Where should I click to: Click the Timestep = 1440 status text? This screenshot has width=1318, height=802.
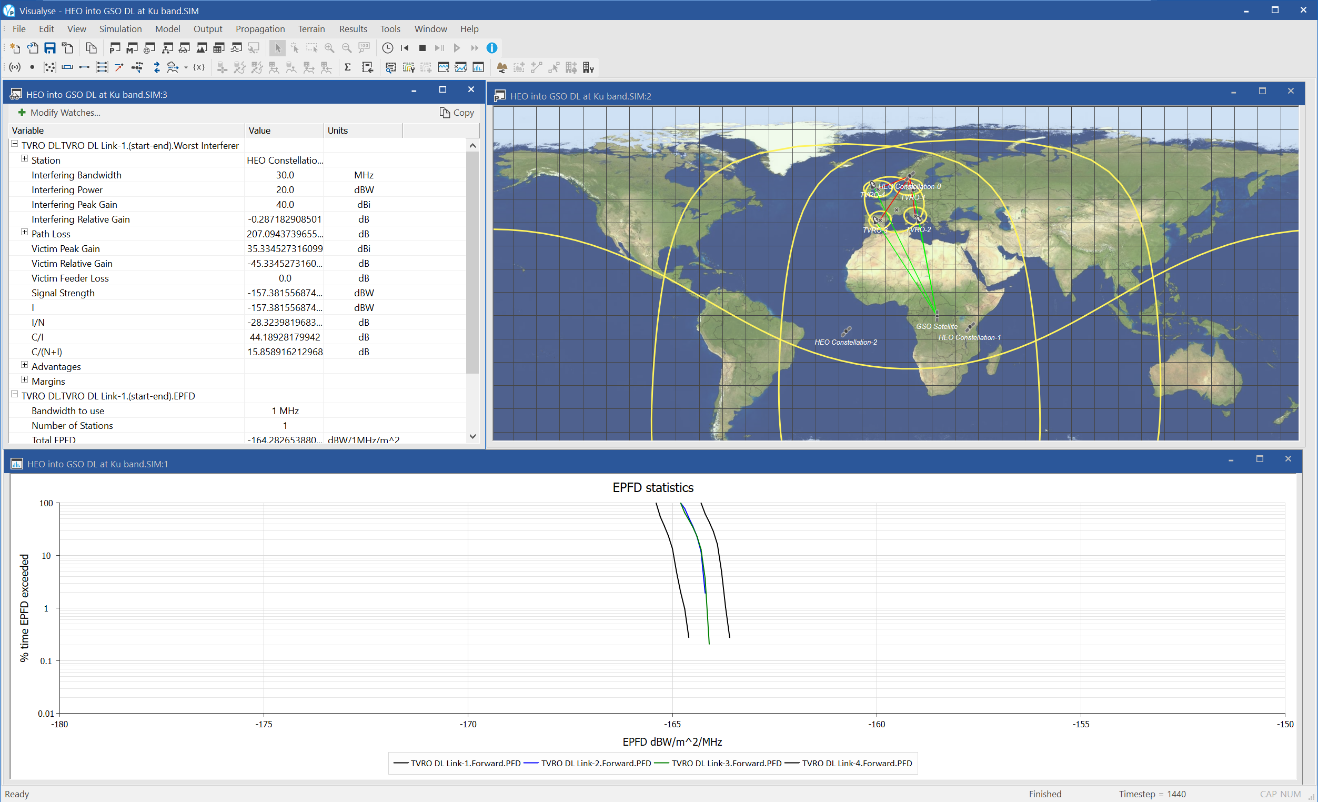tap(1152, 794)
